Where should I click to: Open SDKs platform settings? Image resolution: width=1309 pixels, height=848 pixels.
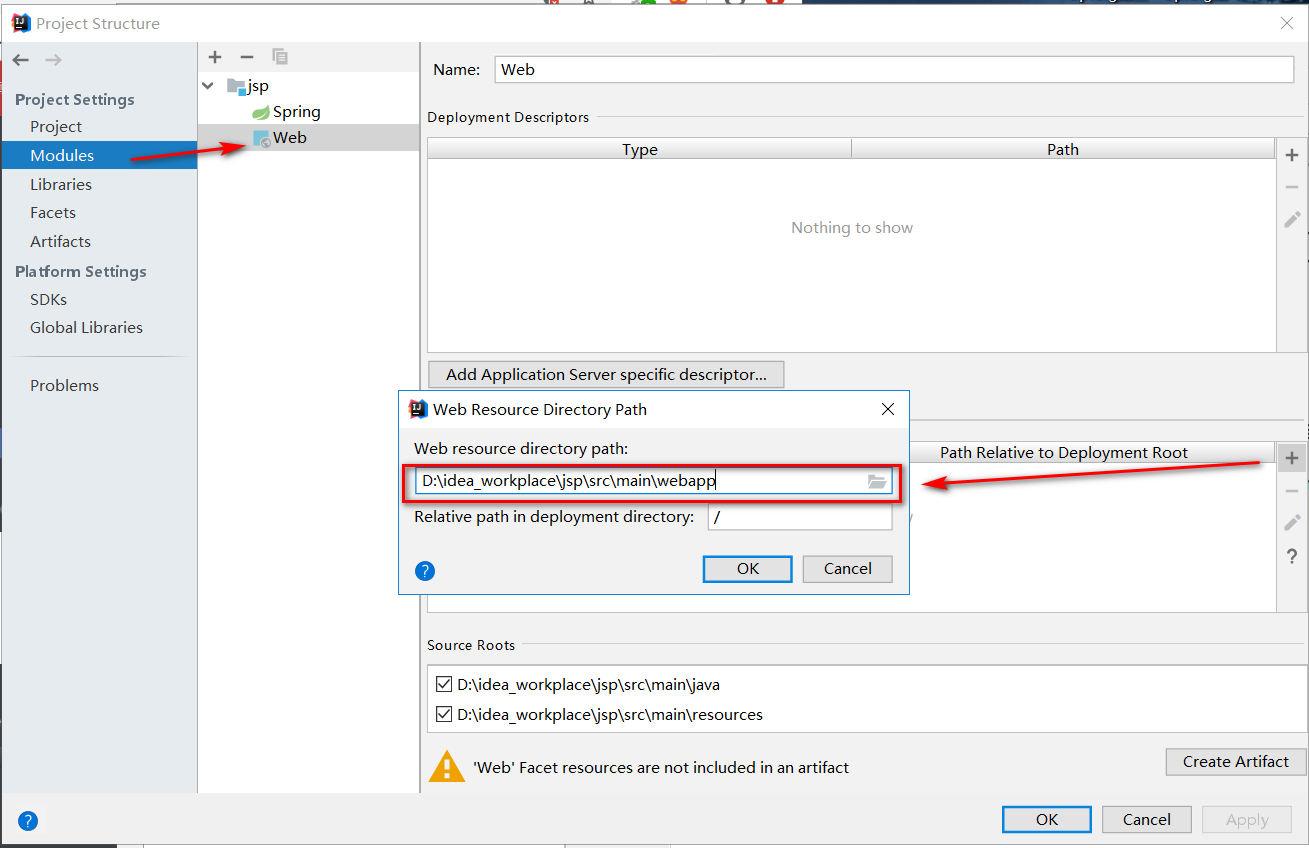[x=49, y=299]
